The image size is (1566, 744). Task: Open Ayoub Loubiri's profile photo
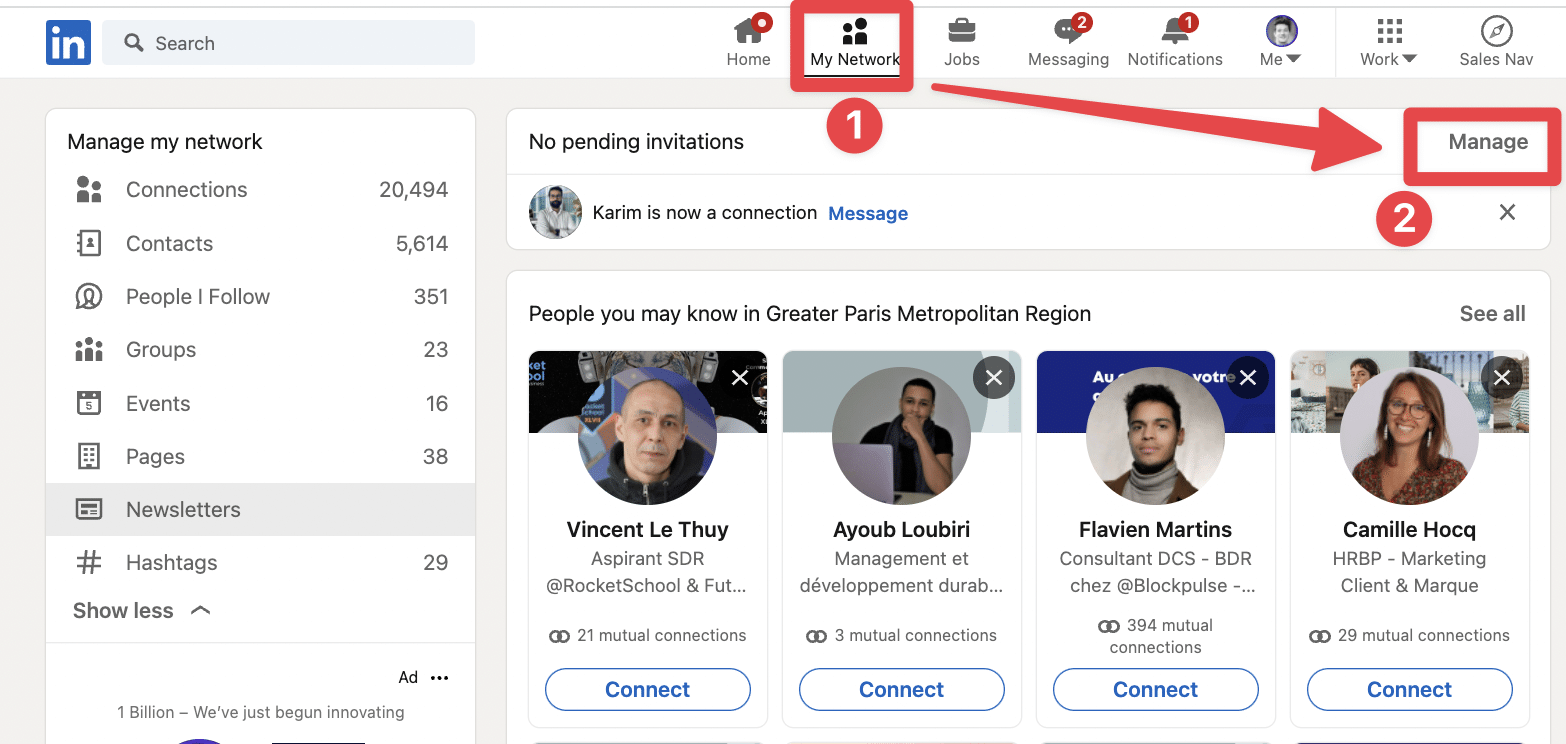pyautogui.click(x=901, y=435)
